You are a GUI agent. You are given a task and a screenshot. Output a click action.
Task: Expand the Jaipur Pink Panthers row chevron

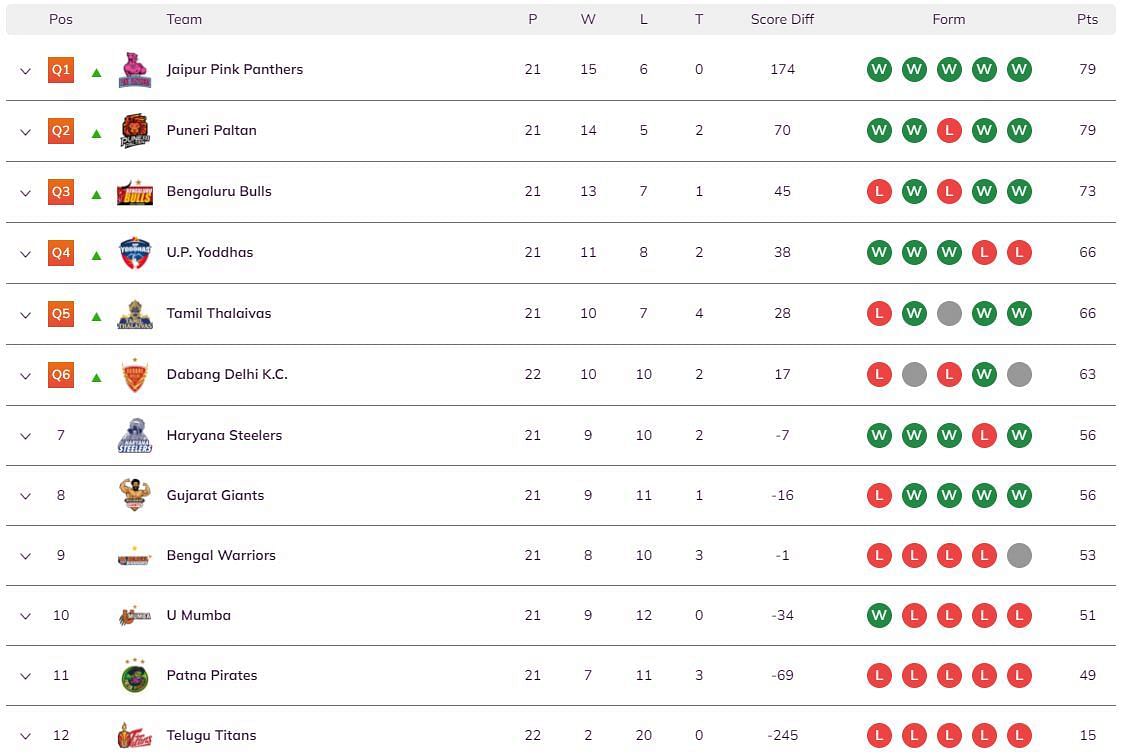click(25, 70)
